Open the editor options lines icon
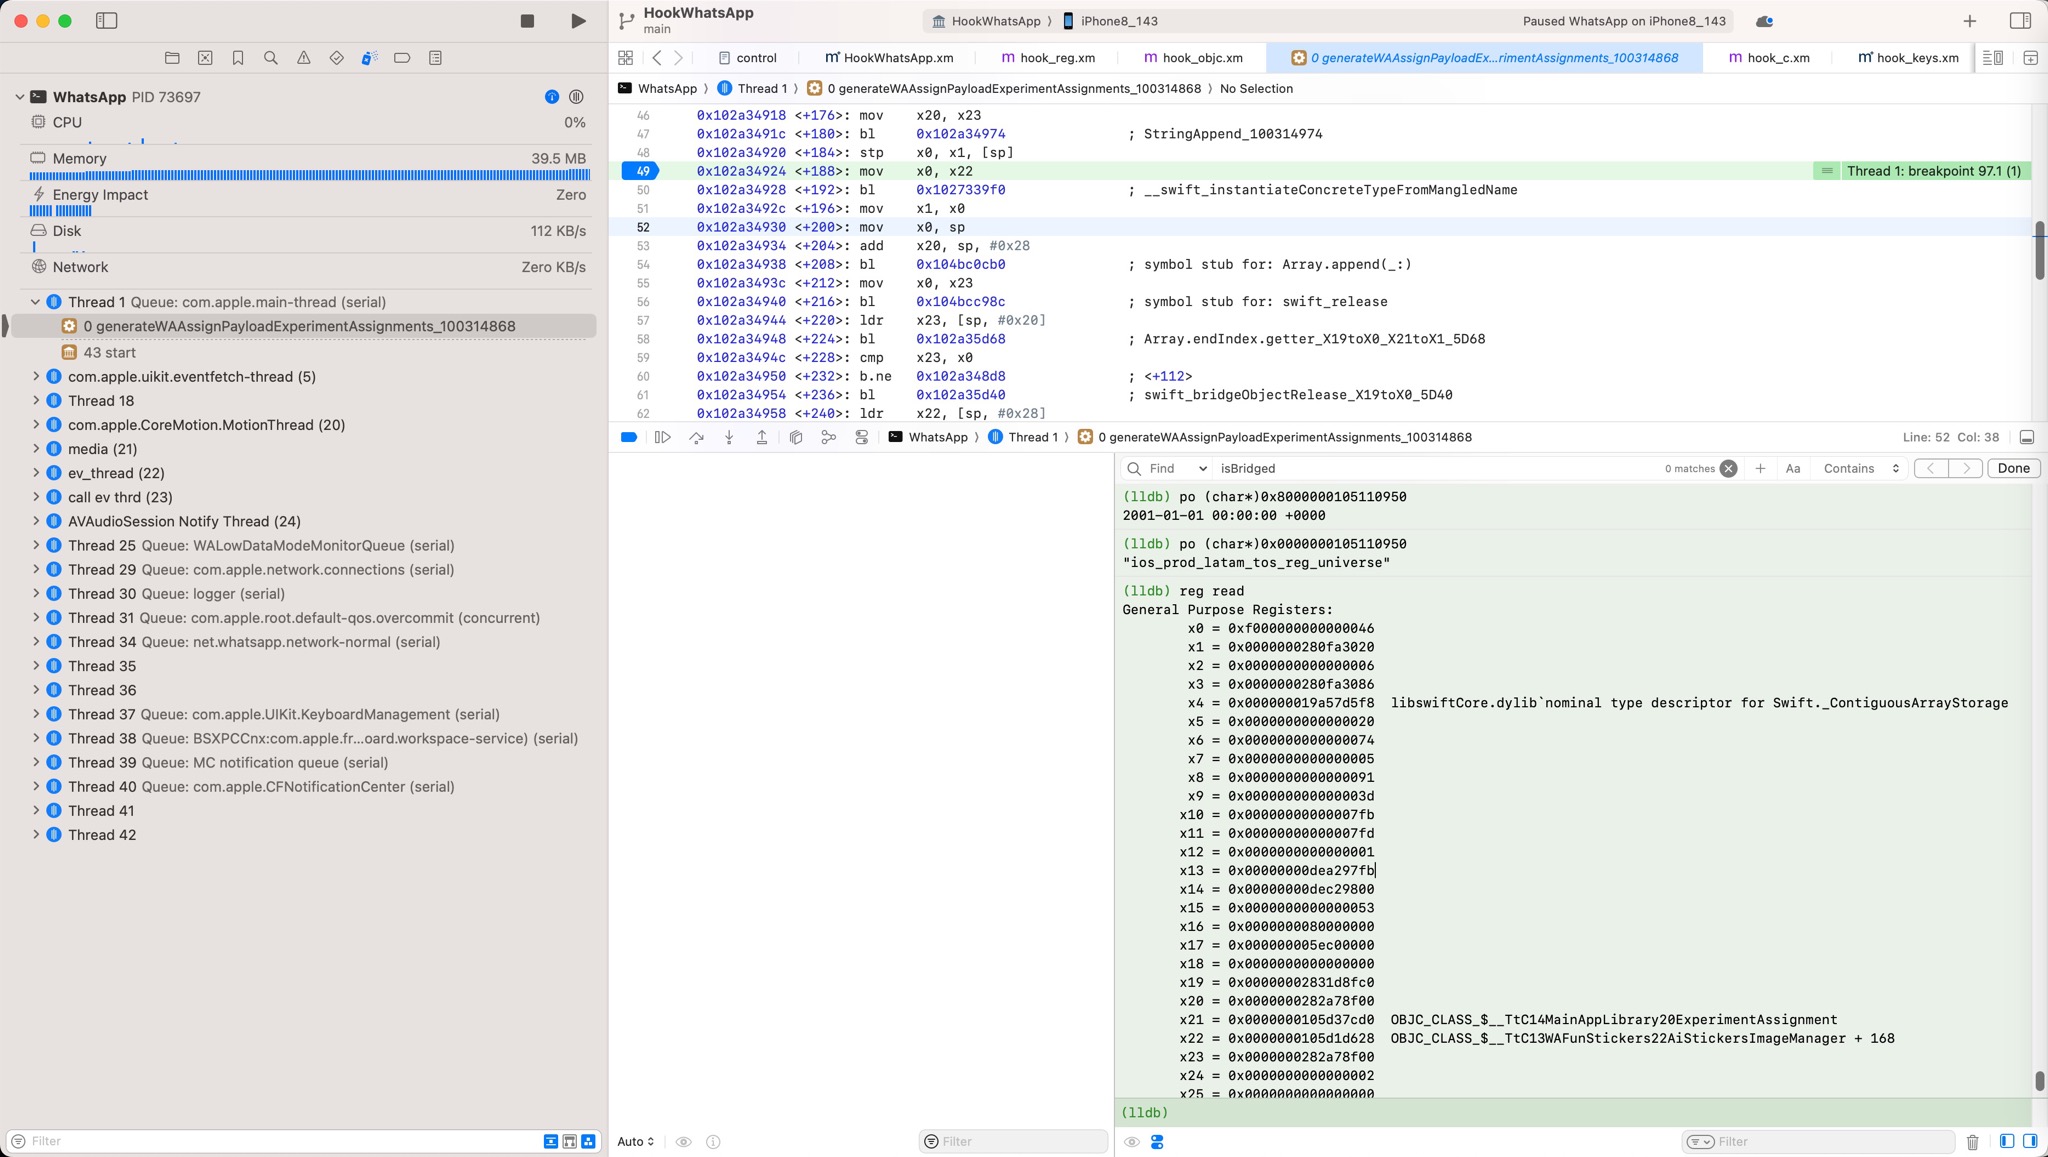 1992,58
